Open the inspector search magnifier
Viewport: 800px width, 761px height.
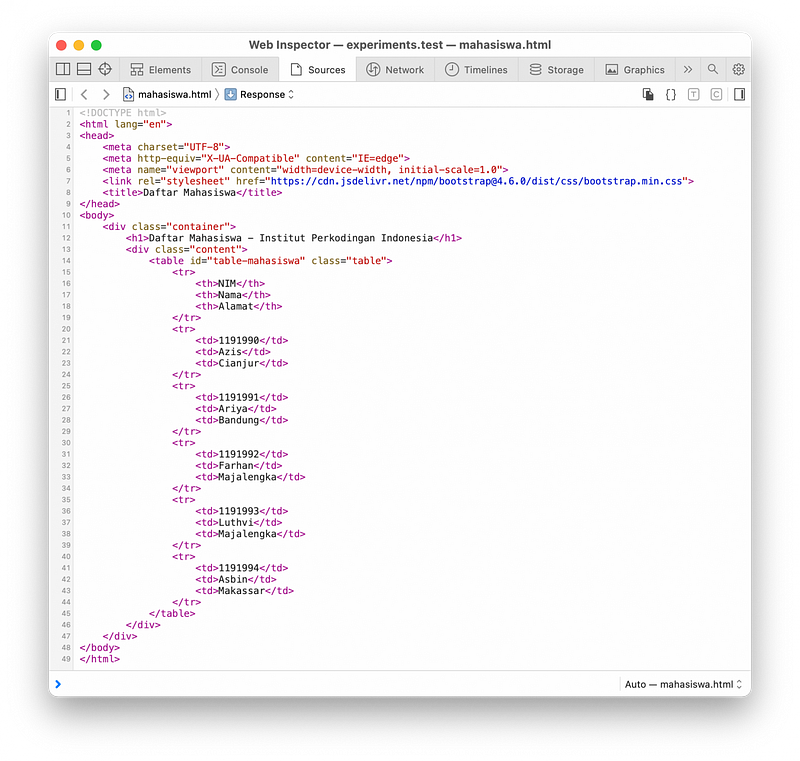click(x=713, y=70)
